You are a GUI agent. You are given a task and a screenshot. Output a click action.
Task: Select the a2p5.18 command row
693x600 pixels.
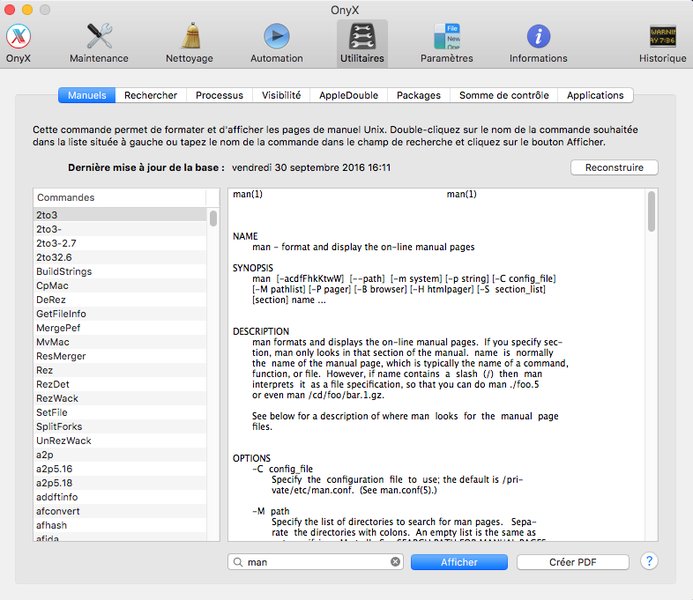(x=120, y=483)
